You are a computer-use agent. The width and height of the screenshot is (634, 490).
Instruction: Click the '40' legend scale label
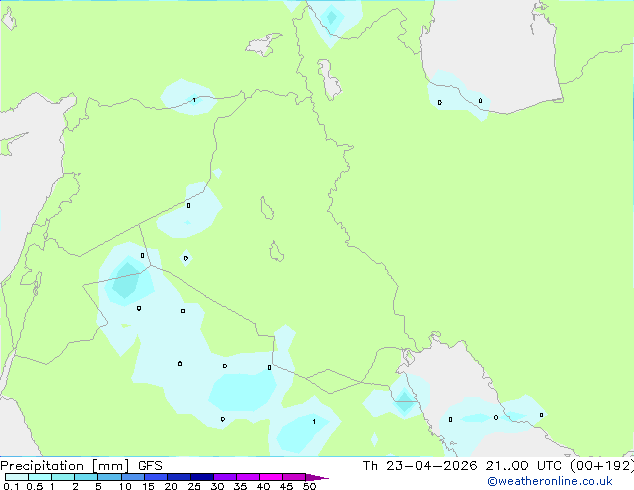pos(263,486)
